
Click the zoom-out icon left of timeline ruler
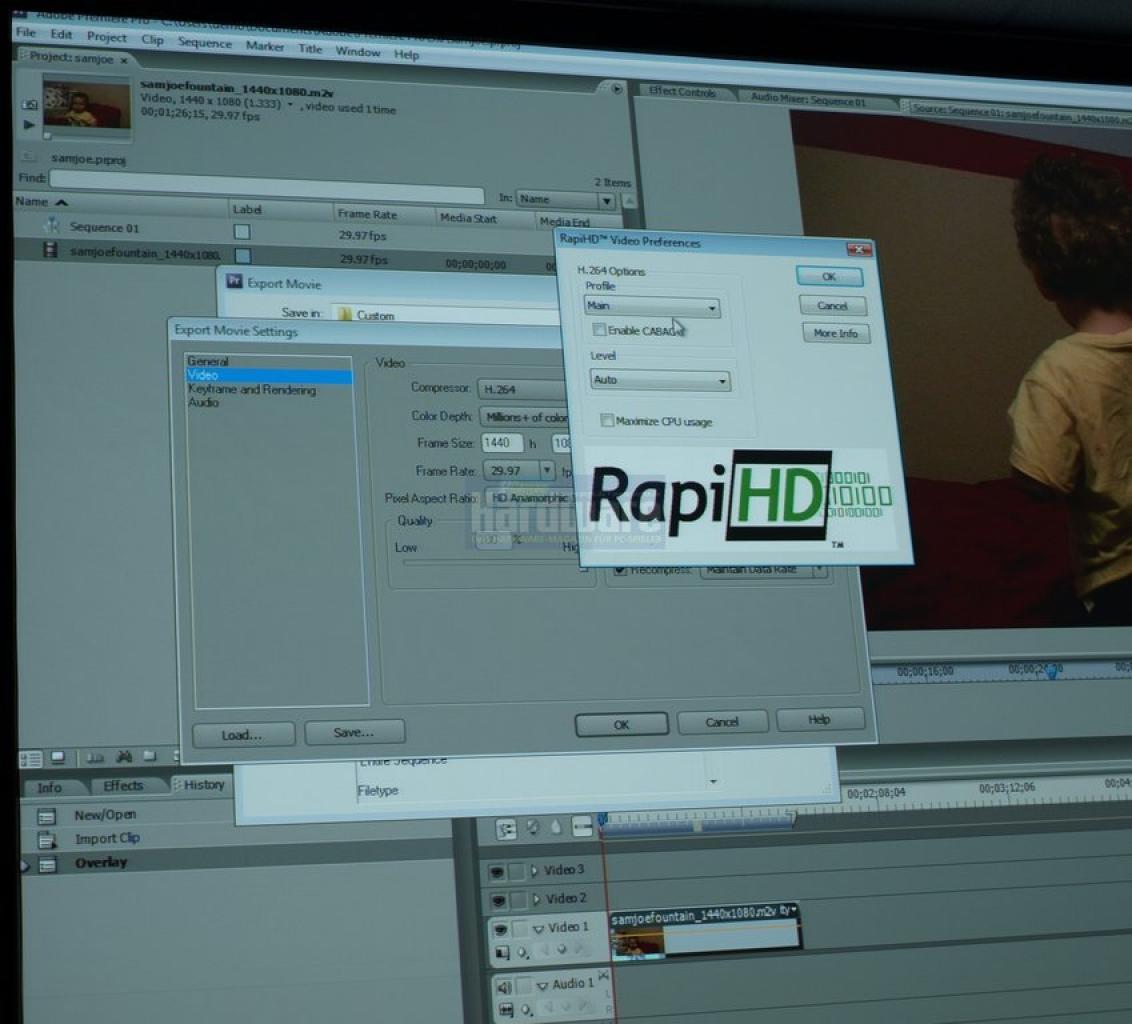pos(581,827)
